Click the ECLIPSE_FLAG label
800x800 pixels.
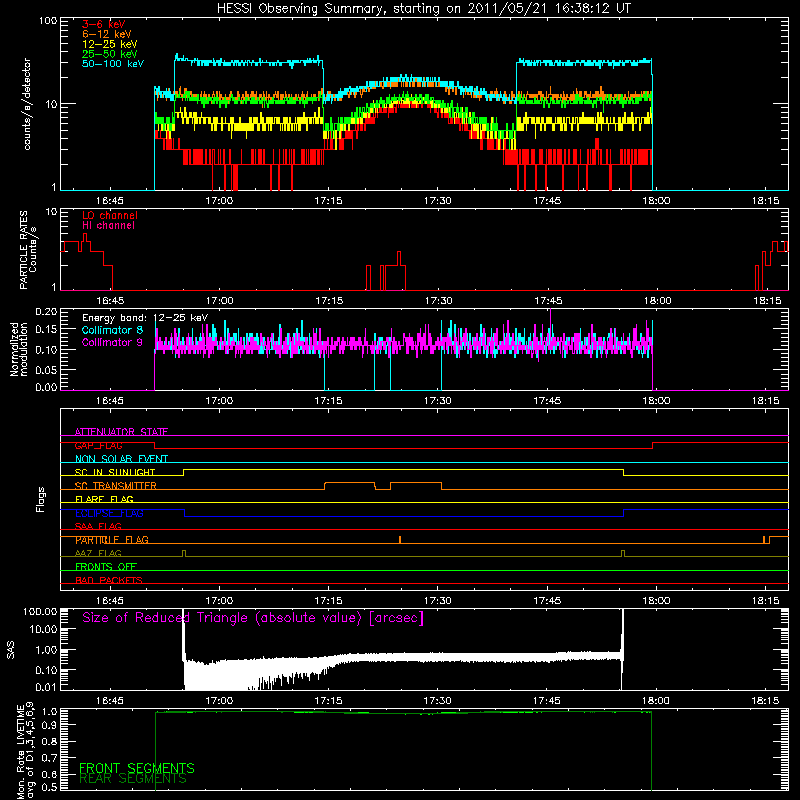[x=109, y=513]
